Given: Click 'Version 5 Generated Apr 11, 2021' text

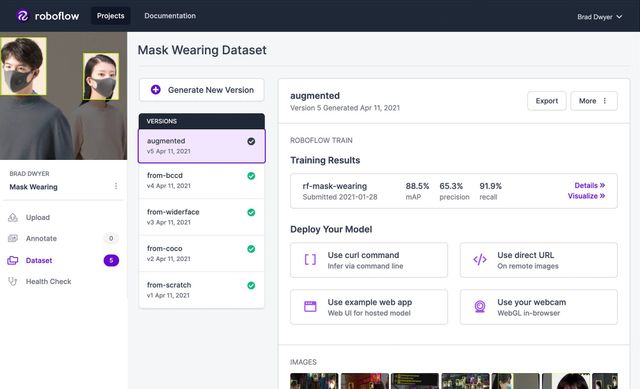Looking at the screenshot, I should [x=345, y=108].
